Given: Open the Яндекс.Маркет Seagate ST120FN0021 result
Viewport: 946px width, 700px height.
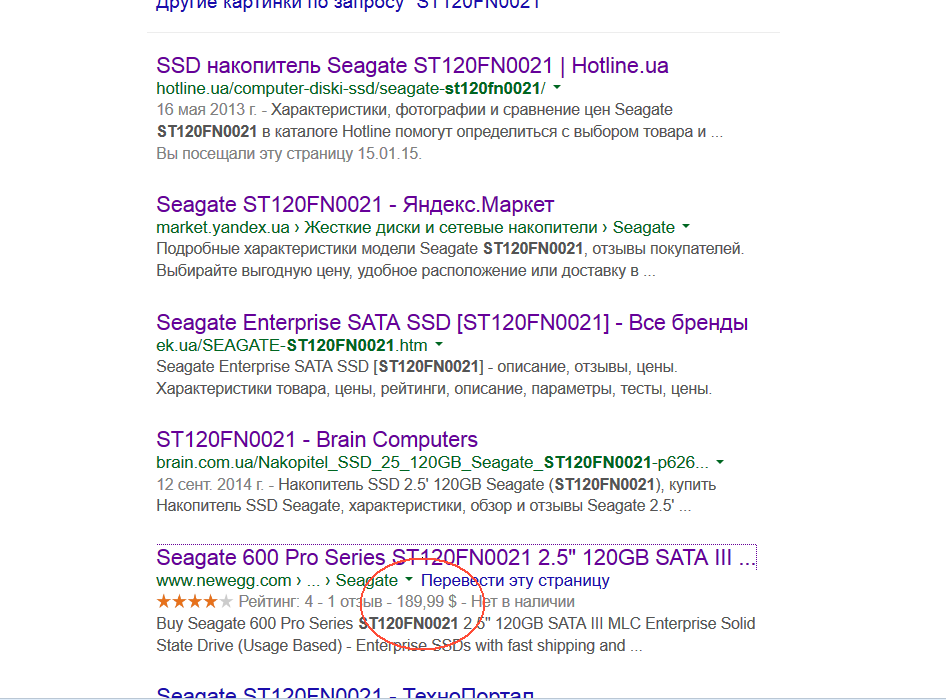Looking at the screenshot, I should coord(355,205).
